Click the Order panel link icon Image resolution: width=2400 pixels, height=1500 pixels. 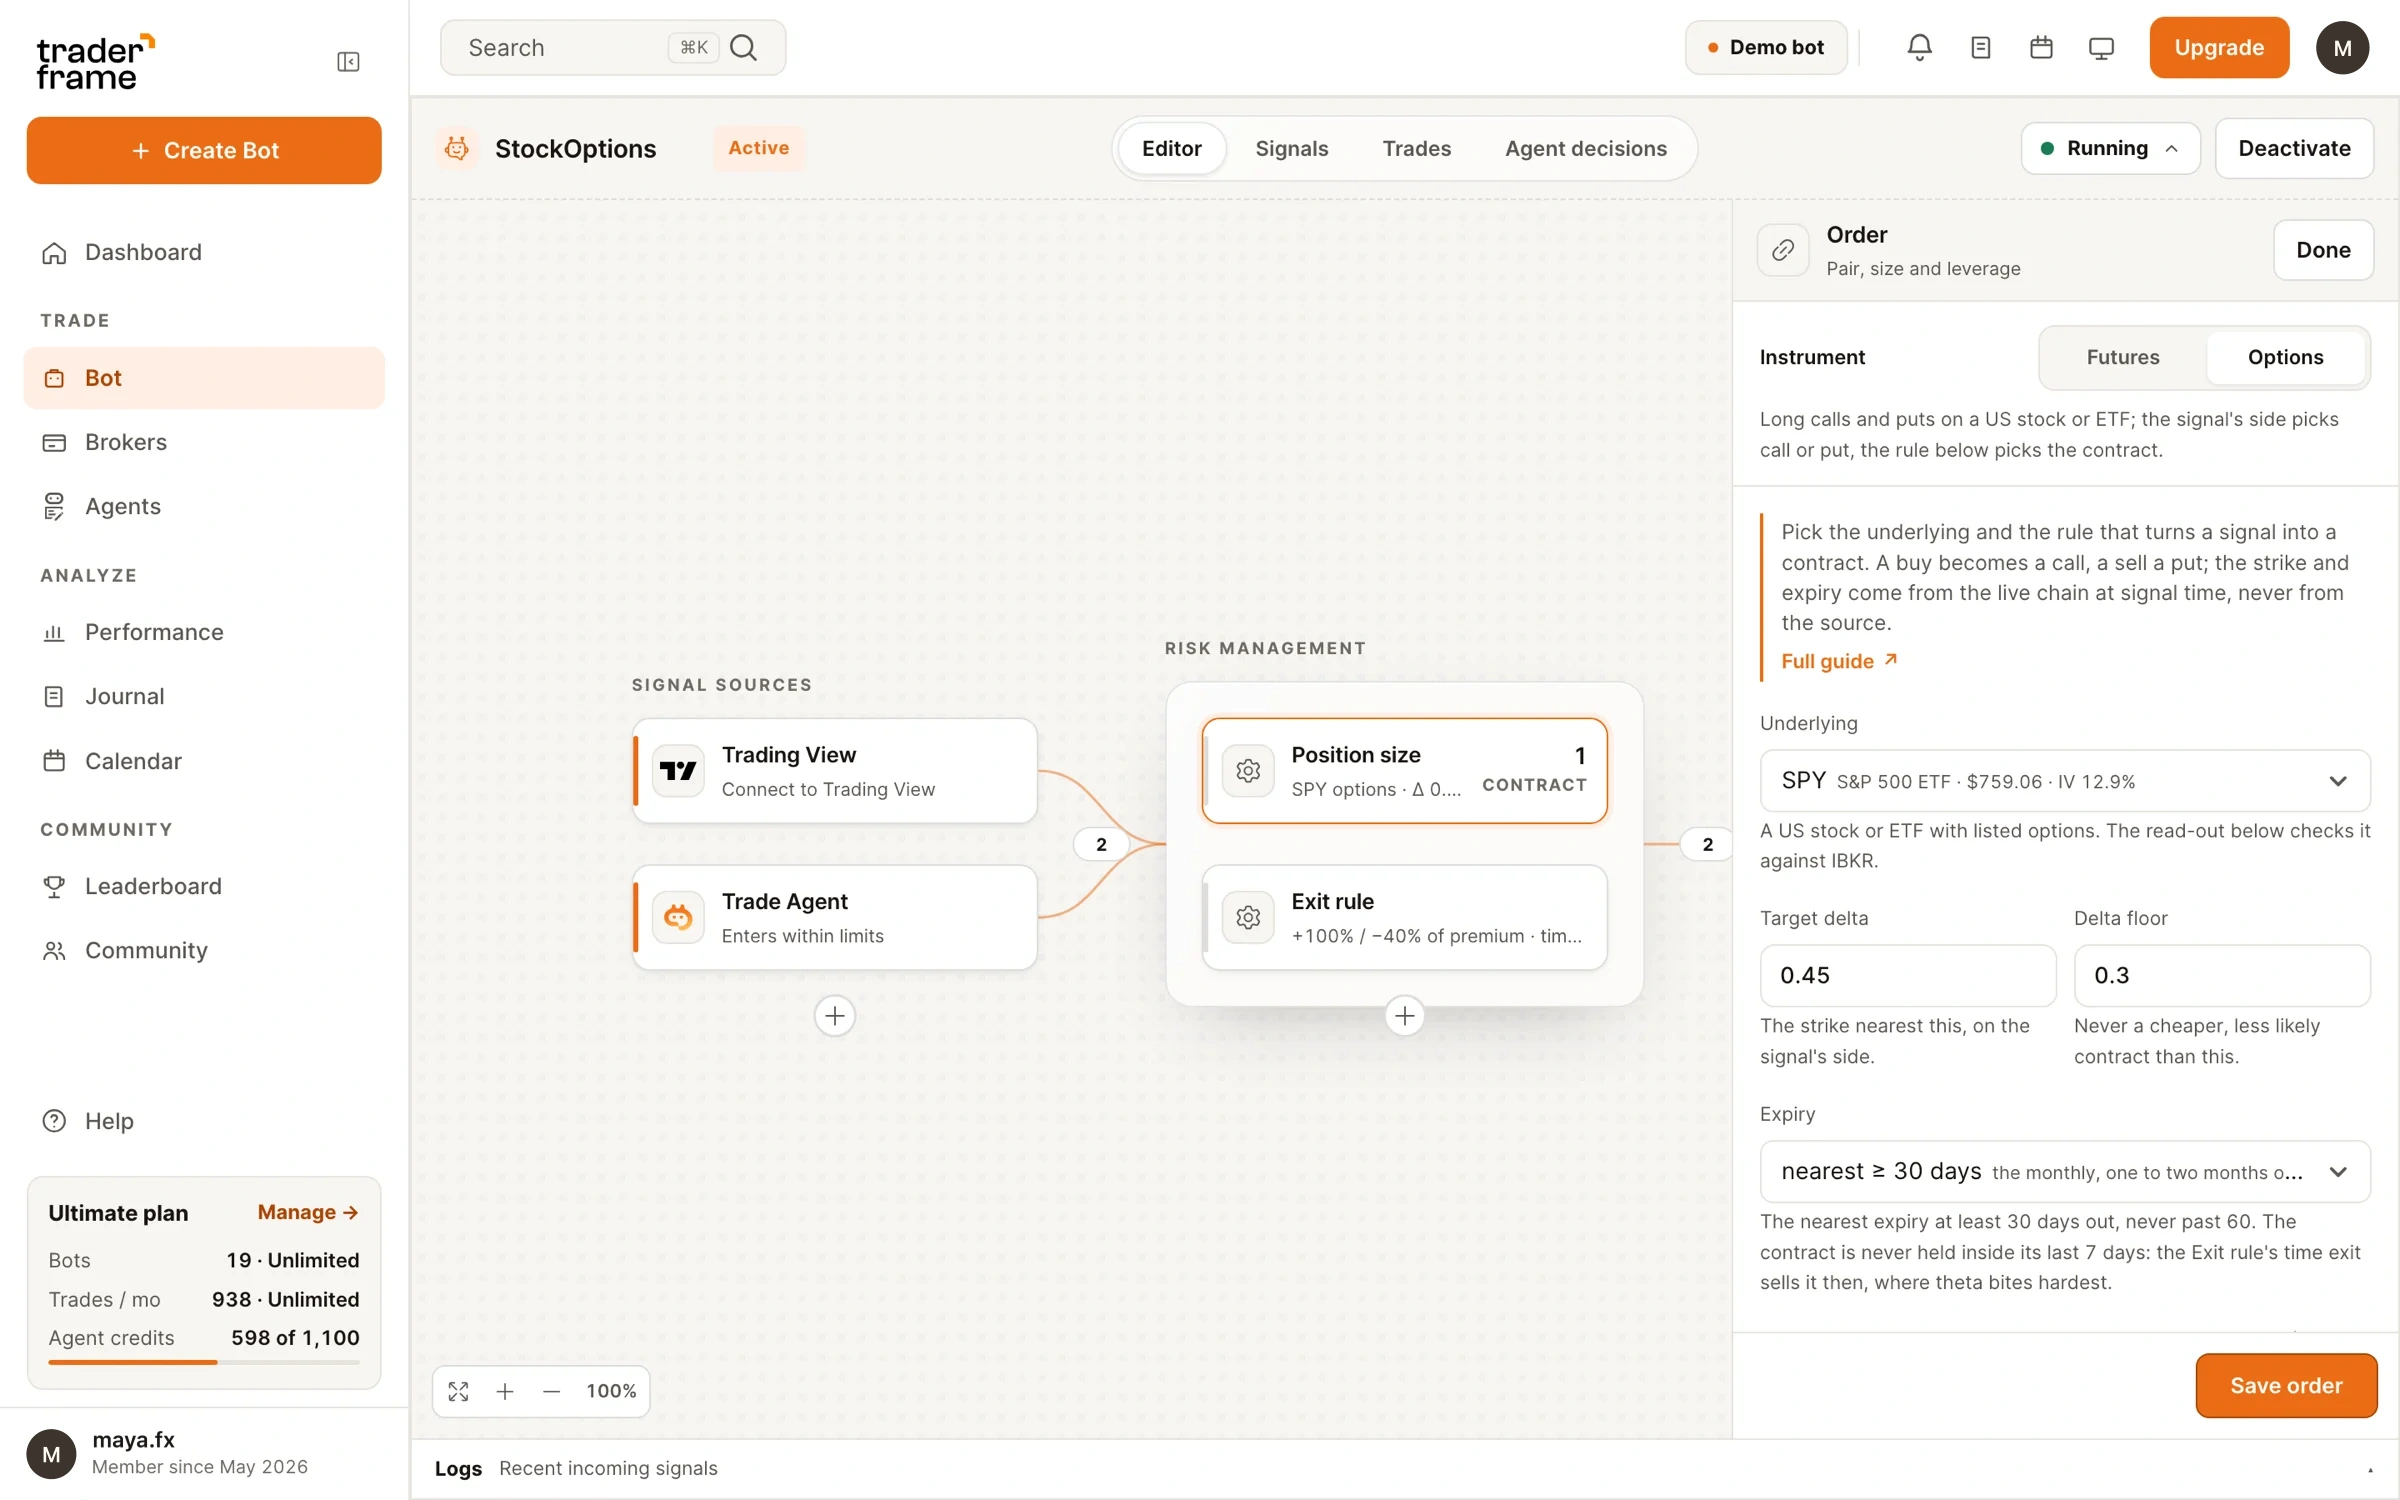pos(1783,250)
